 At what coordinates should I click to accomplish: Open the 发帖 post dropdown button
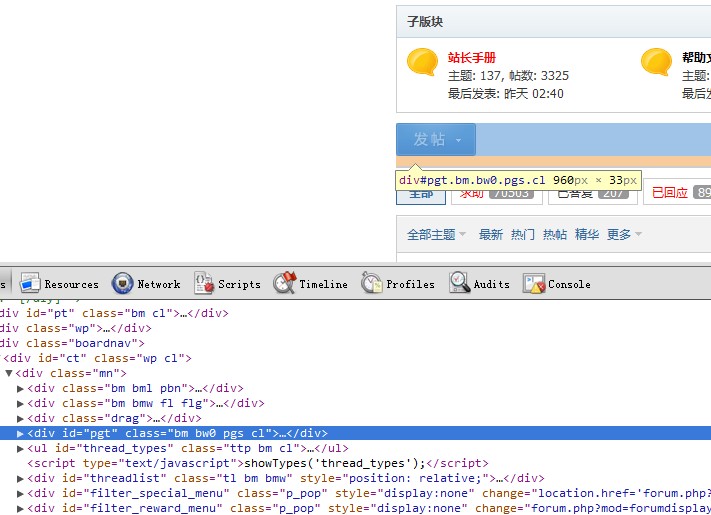point(436,139)
